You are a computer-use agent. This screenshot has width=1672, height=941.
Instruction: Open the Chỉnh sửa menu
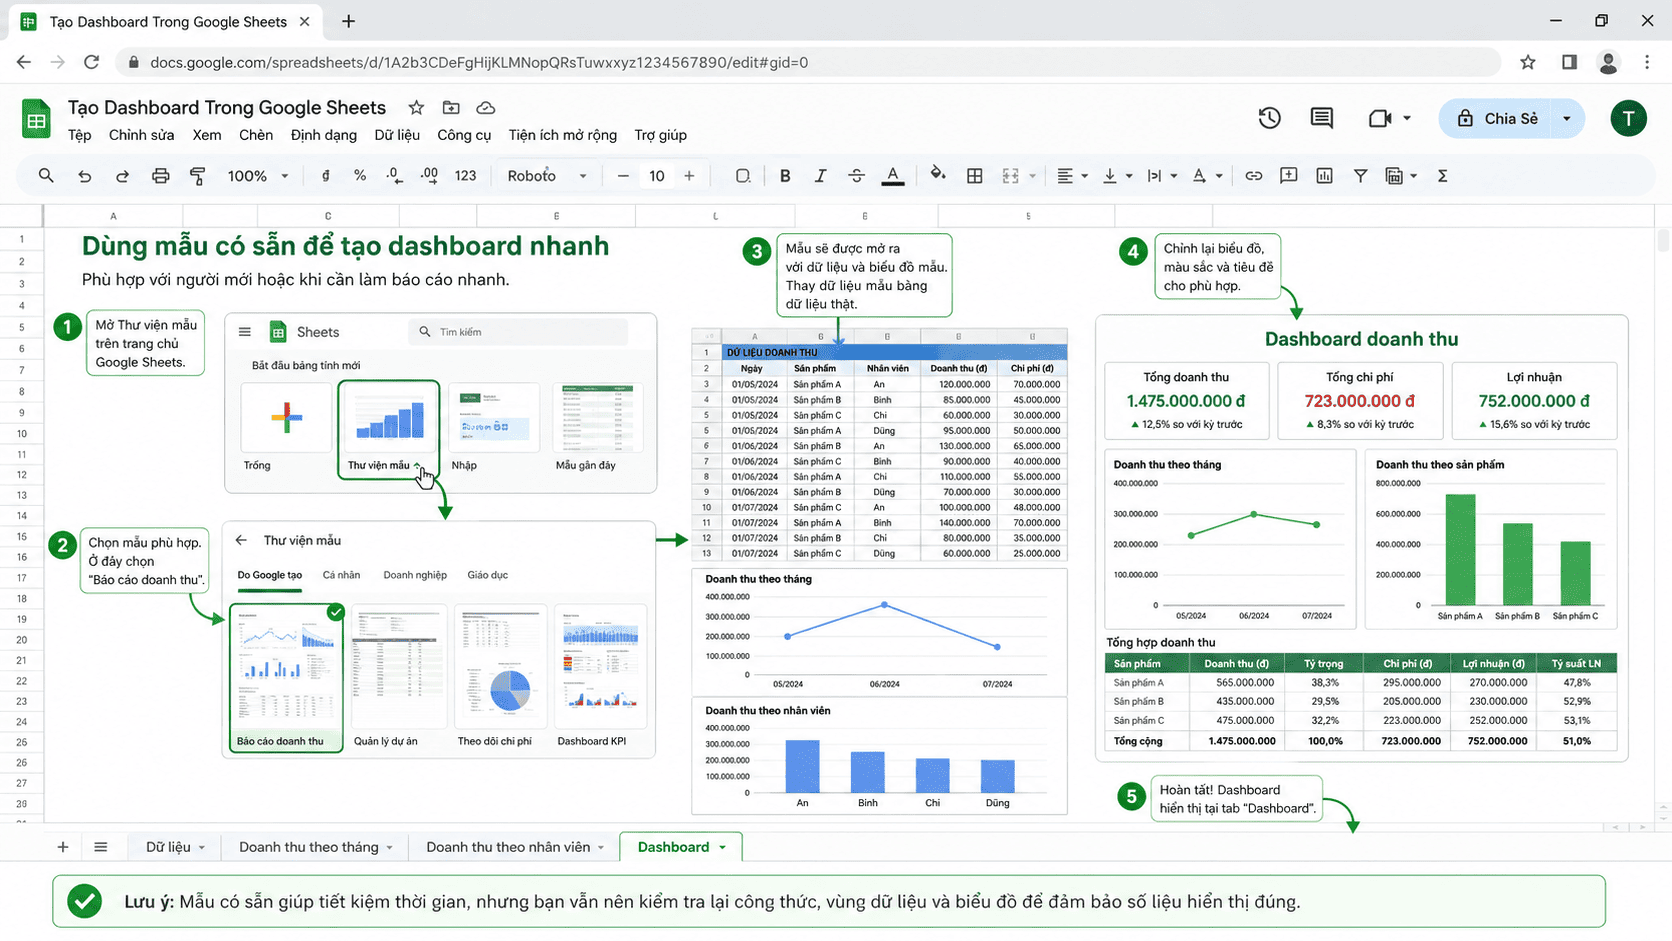coord(141,135)
